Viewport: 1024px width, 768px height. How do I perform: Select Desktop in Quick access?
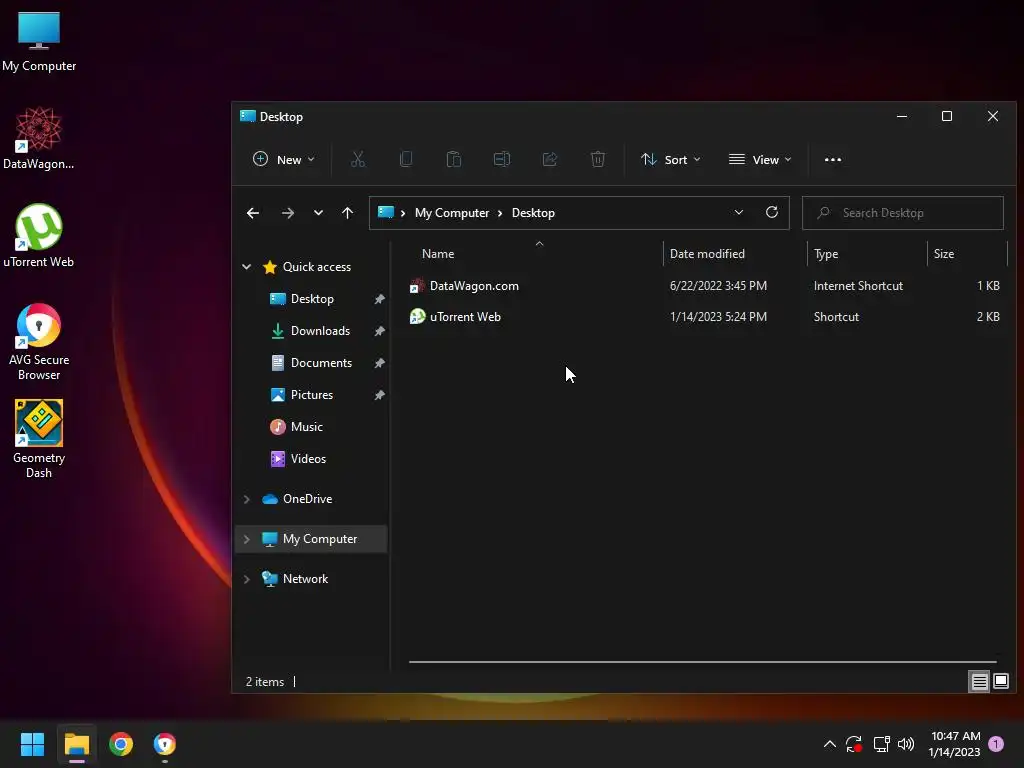(x=312, y=298)
